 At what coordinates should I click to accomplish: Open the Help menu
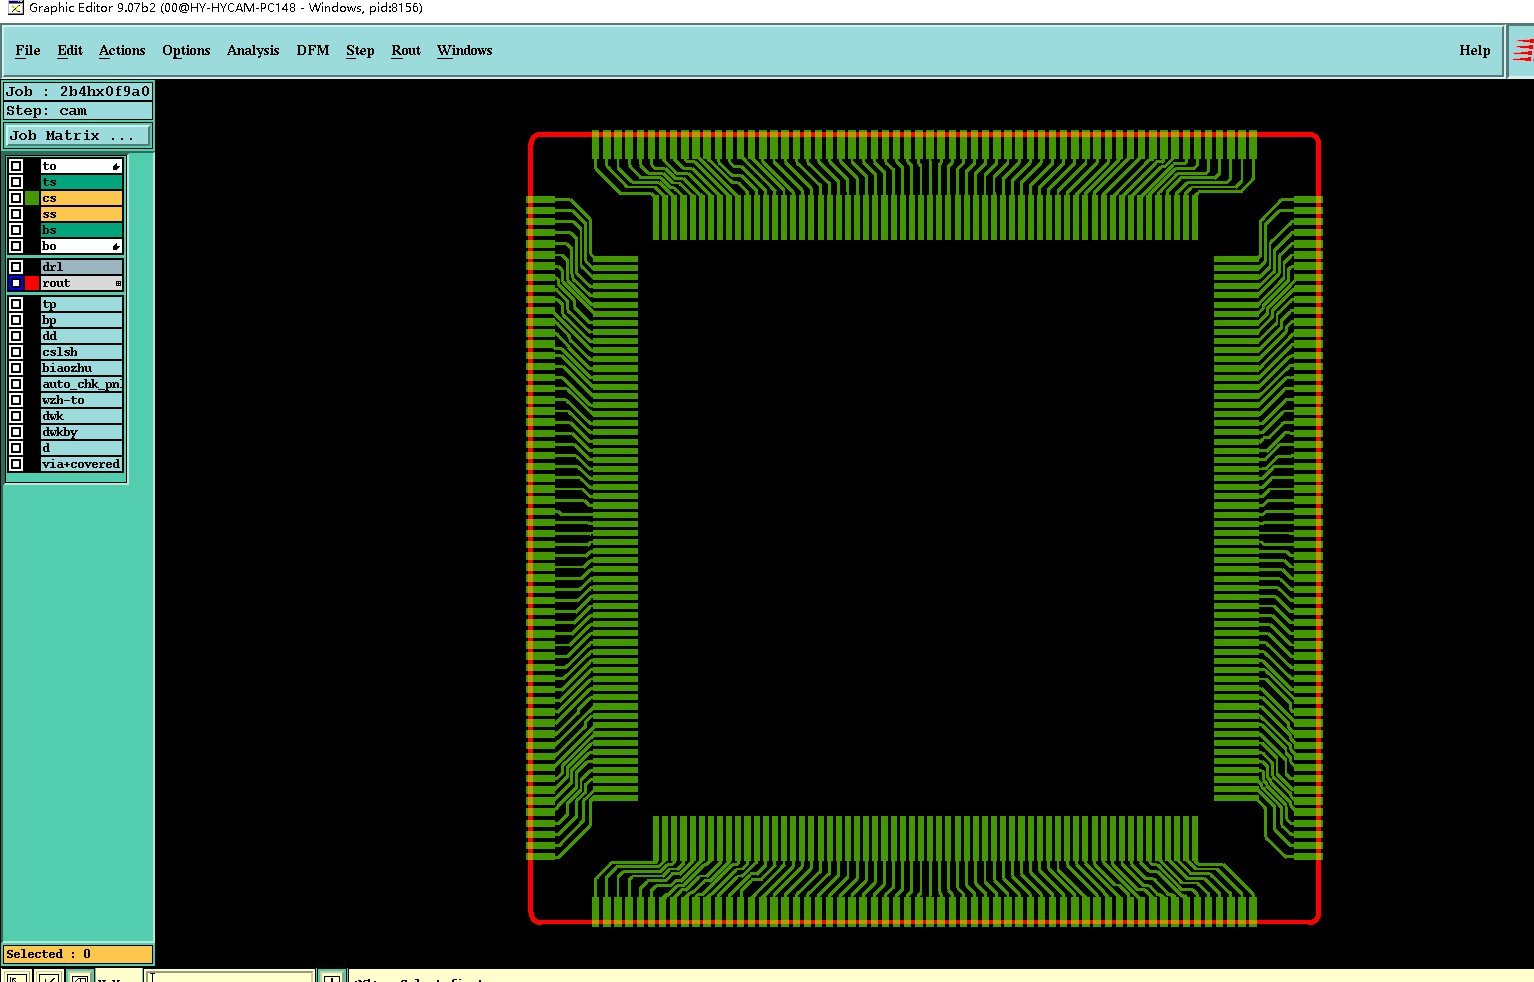pyautogui.click(x=1475, y=50)
